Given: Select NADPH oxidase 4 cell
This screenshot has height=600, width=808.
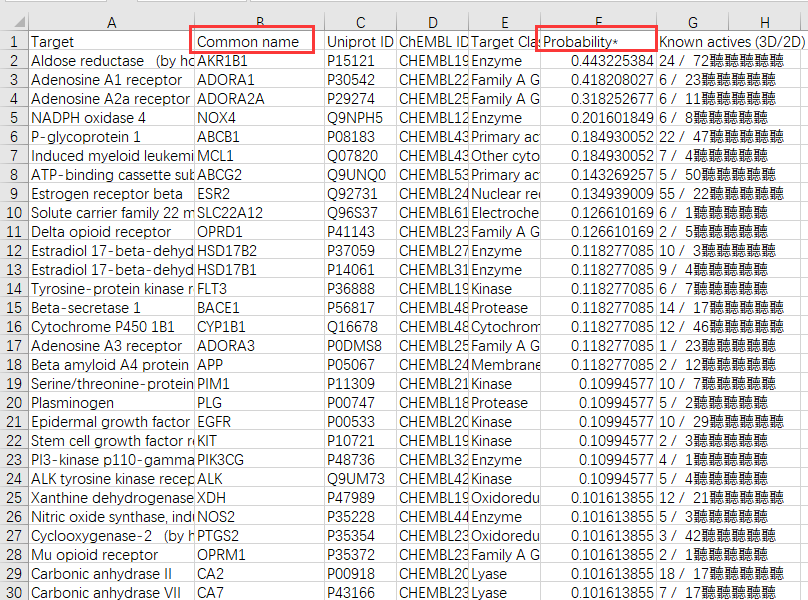Looking at the screenshot, I should [x=111, y=118].
